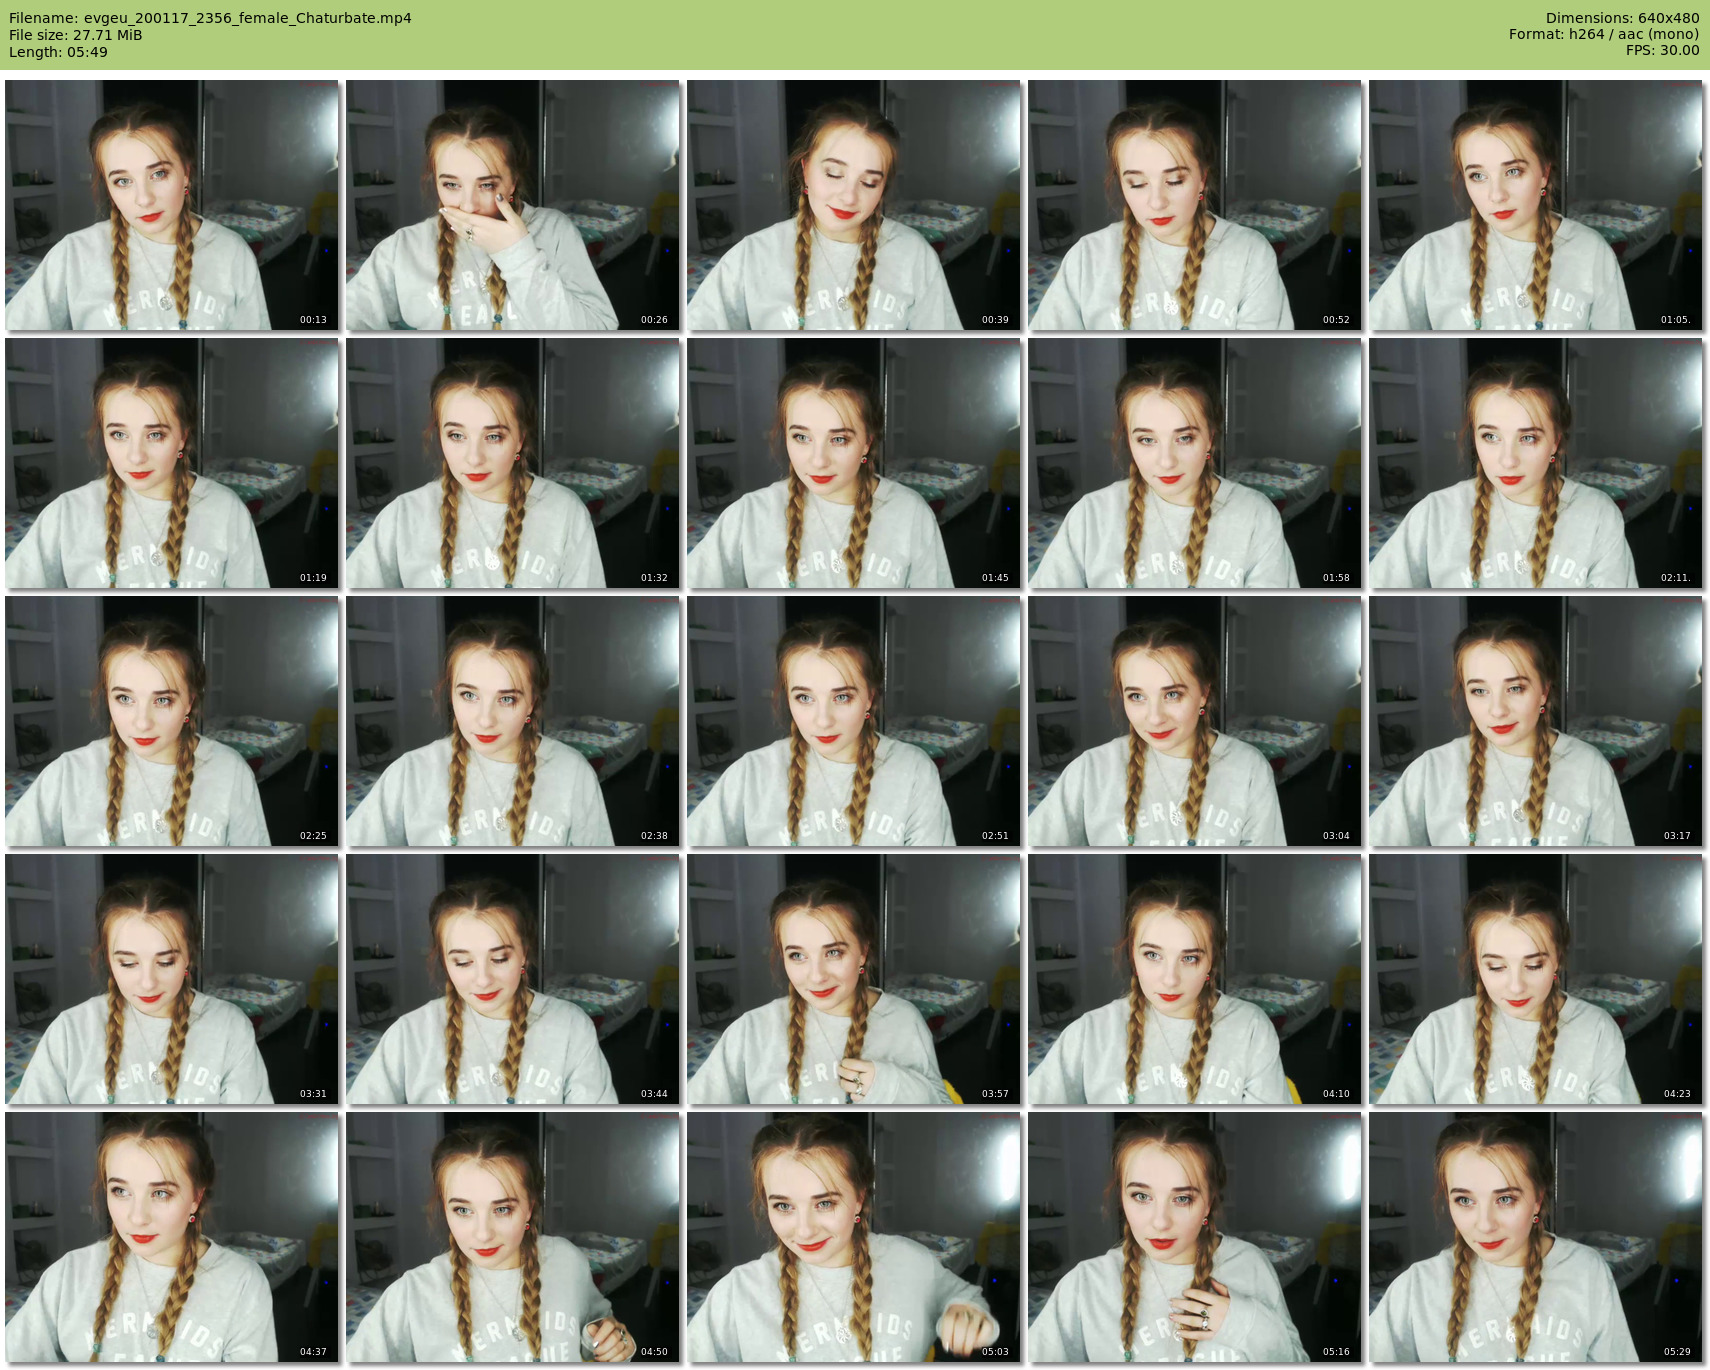The width and height of the screenshot is (1710, 1370).
Task: Click the Dimensions 640x480 label
Action: tap(1622, 18)
